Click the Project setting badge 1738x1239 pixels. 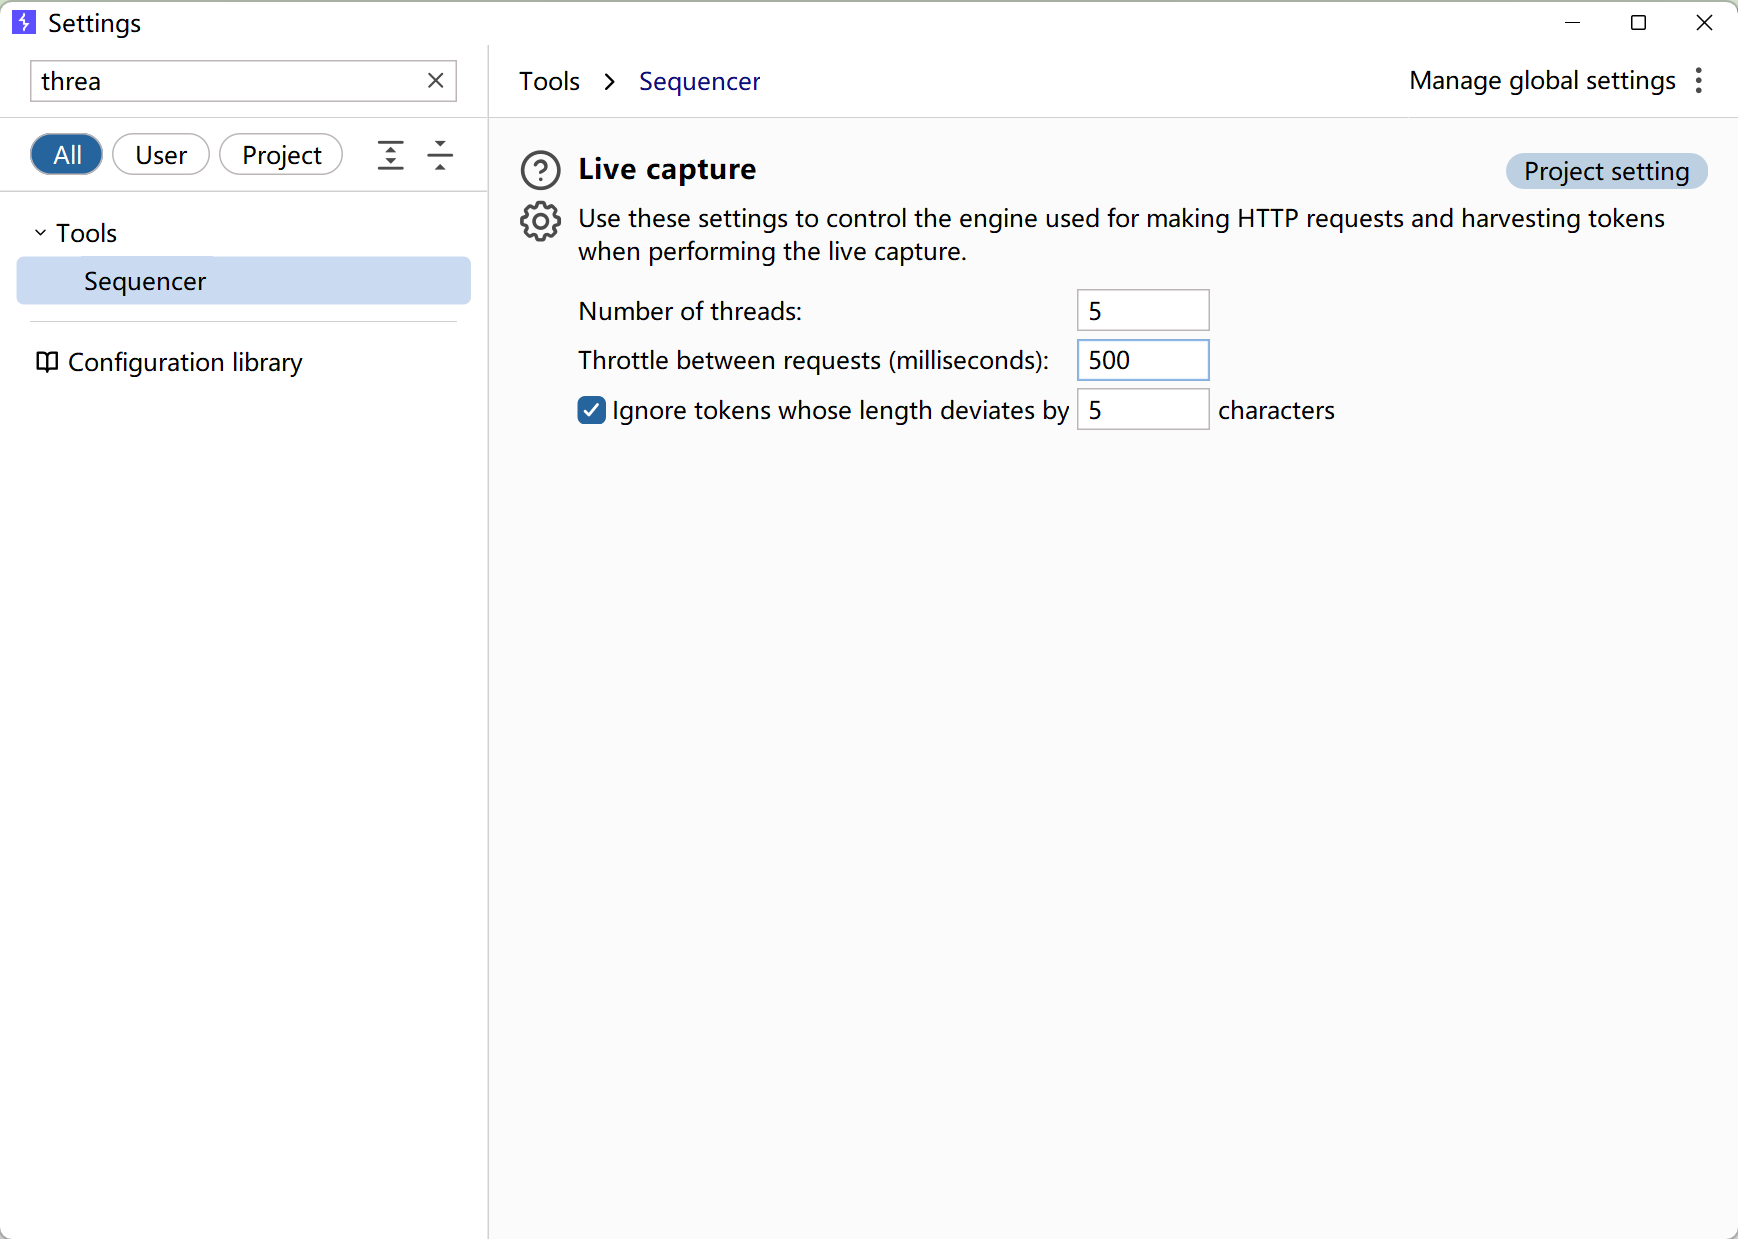pos(1606,171)
